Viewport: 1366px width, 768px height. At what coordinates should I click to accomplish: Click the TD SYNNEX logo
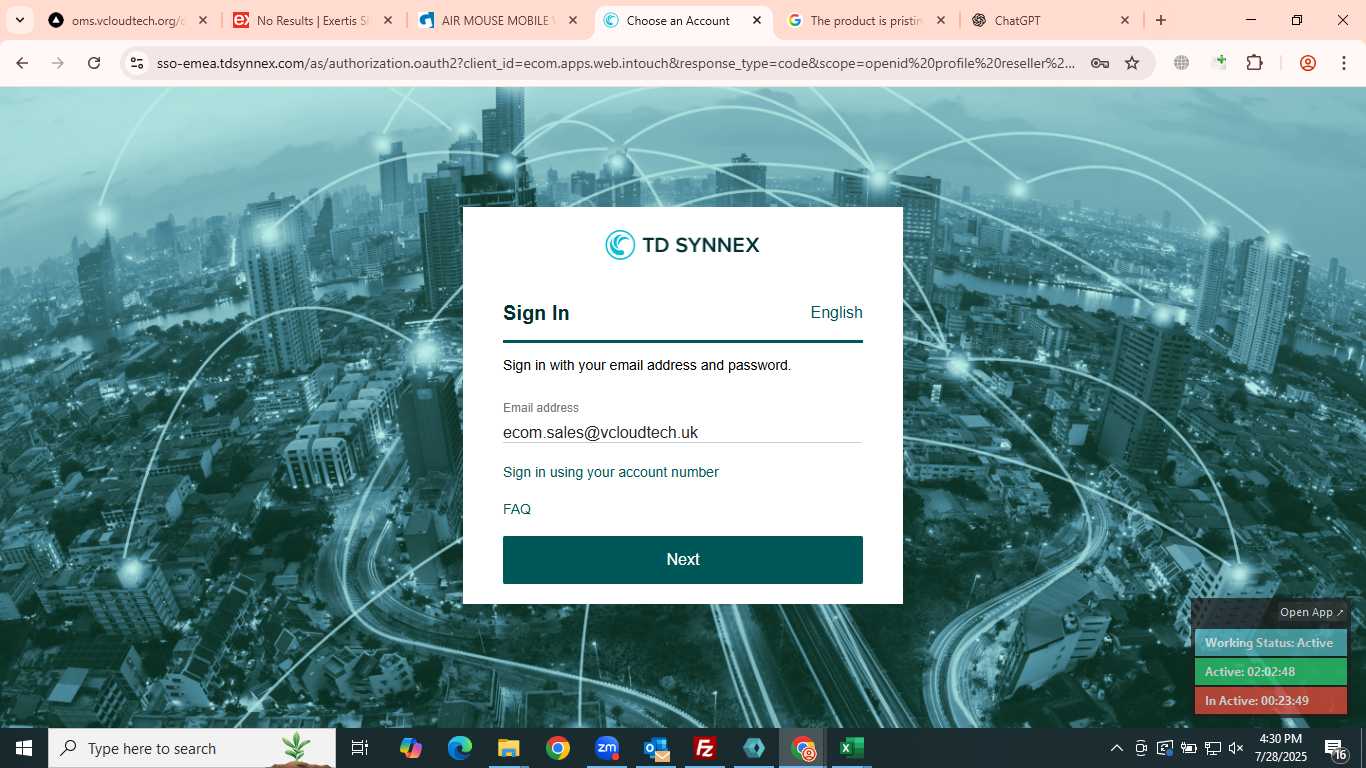pos(683,245)
